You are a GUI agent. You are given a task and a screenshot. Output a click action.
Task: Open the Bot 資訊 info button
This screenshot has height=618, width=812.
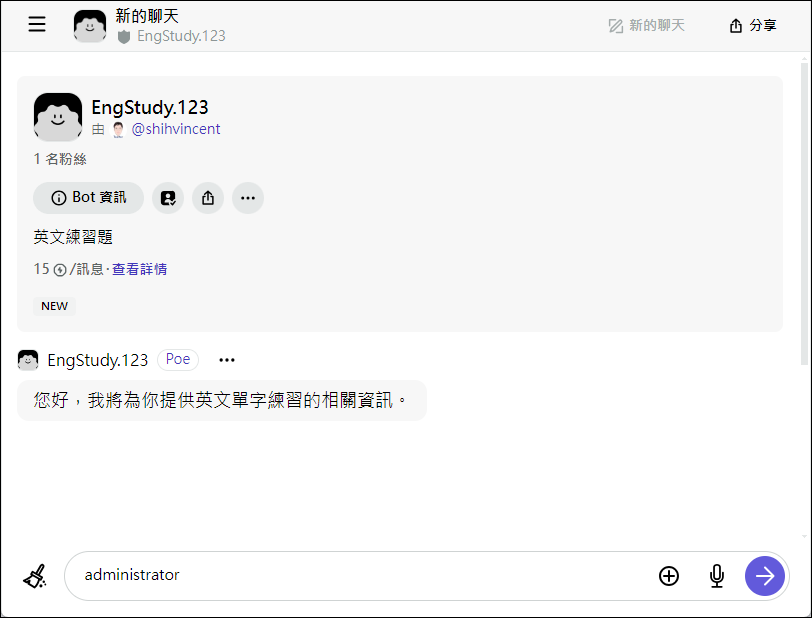(x=89, y=197)
